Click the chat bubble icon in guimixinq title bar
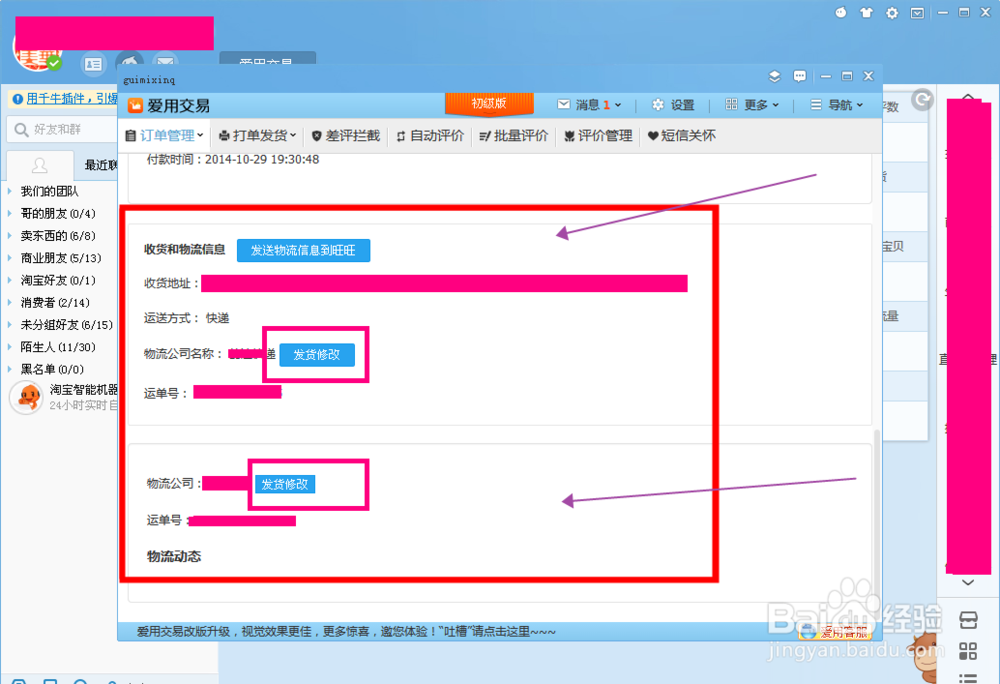This screenshot has height=684, width=1000. tap(799, 76)
